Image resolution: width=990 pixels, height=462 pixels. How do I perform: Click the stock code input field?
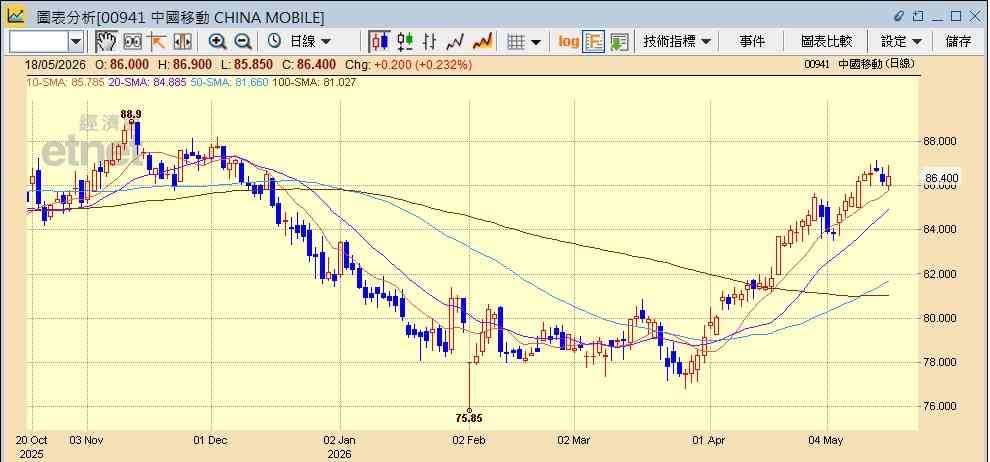(39, 42)
